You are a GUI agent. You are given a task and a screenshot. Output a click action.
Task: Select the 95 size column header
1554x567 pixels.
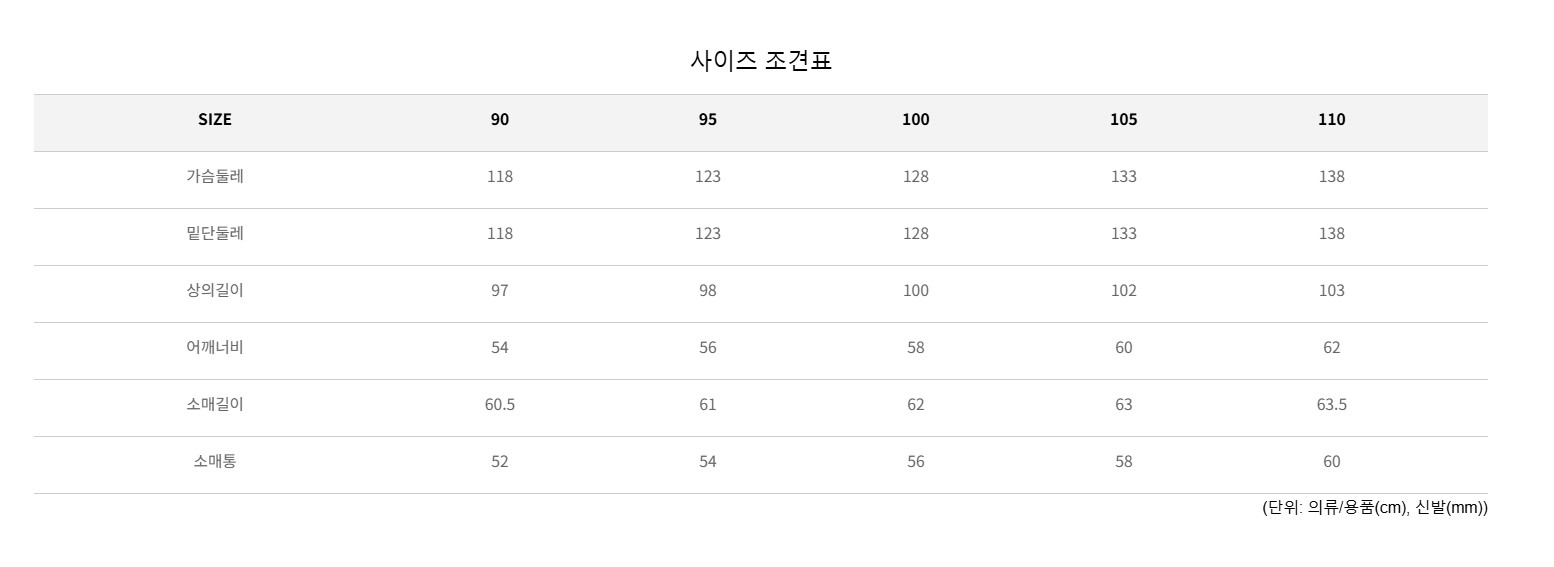(708, 120)
